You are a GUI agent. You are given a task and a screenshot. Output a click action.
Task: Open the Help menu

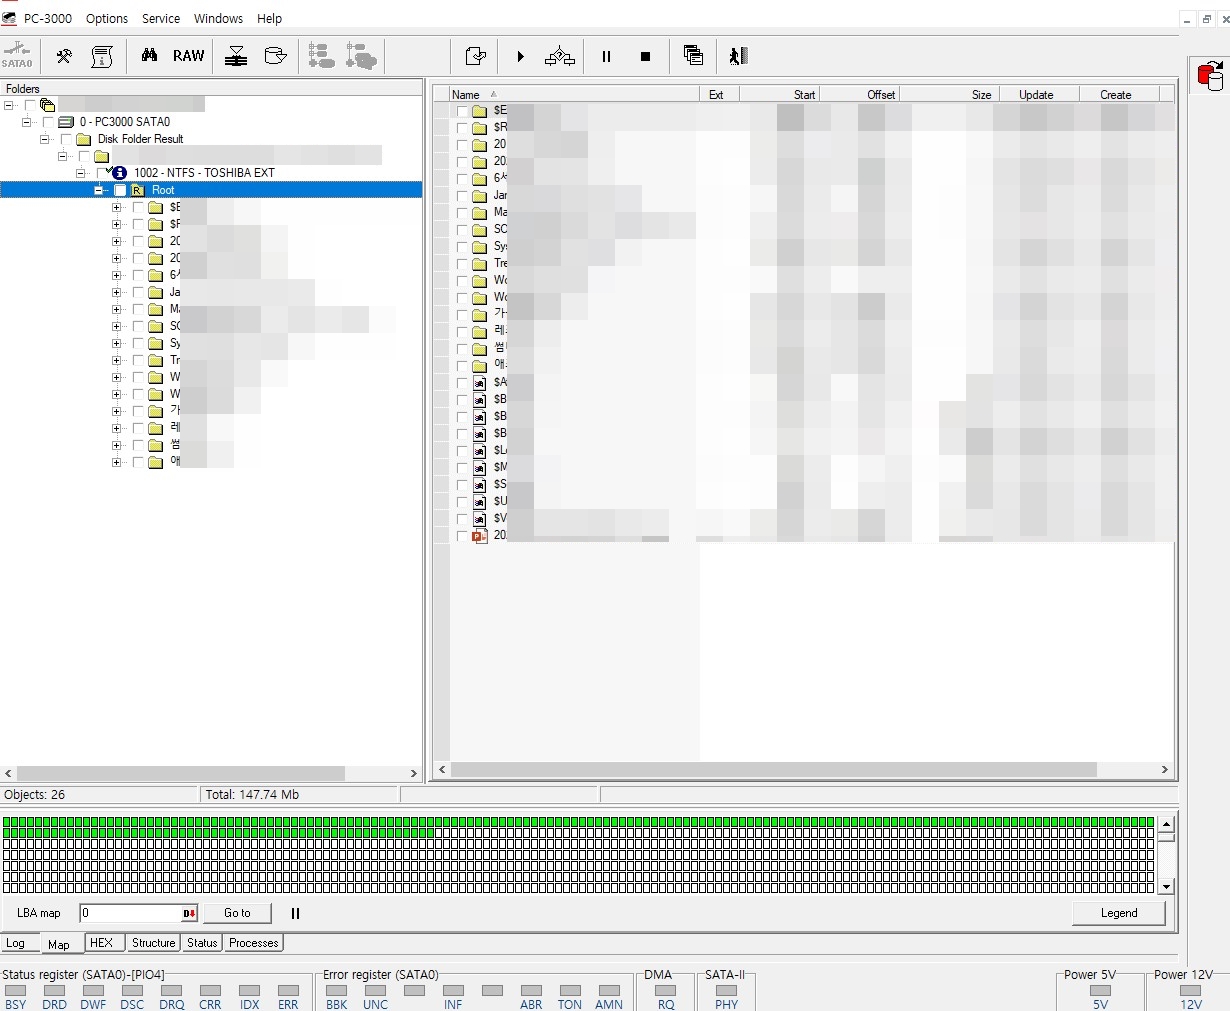(x=269, y=18)
